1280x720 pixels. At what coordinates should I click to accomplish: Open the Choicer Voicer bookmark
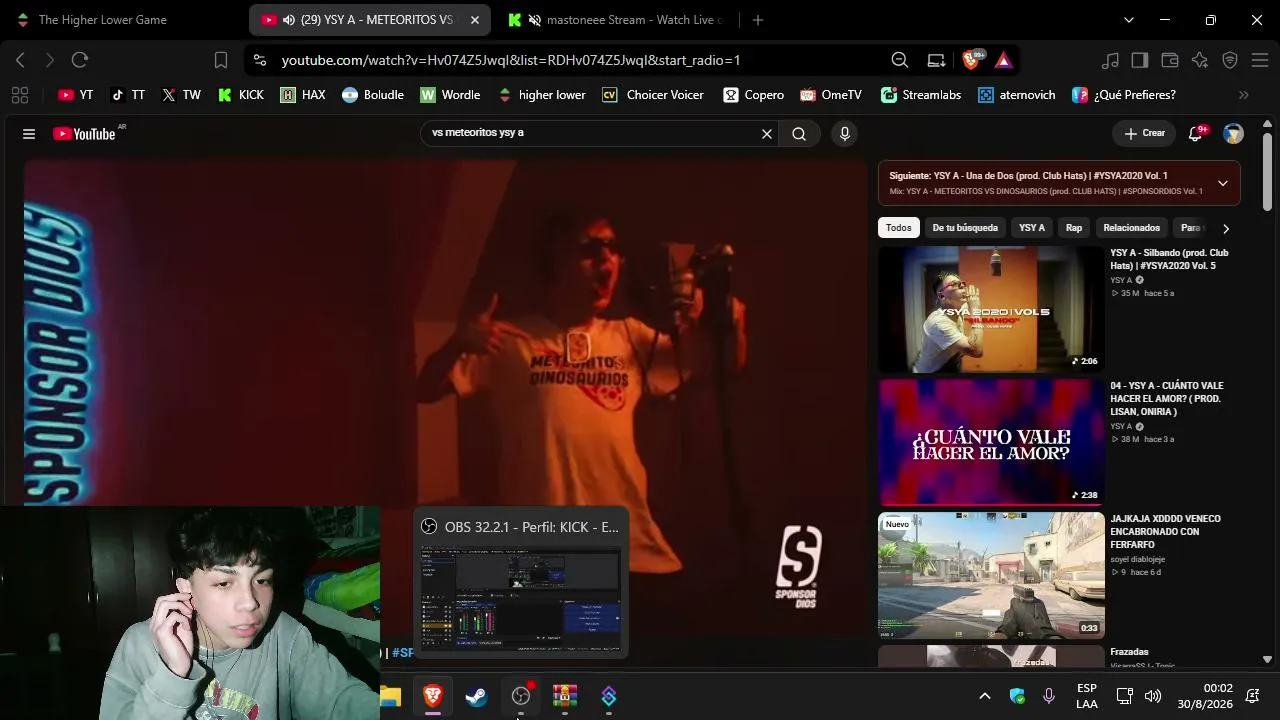coord(653,95)
